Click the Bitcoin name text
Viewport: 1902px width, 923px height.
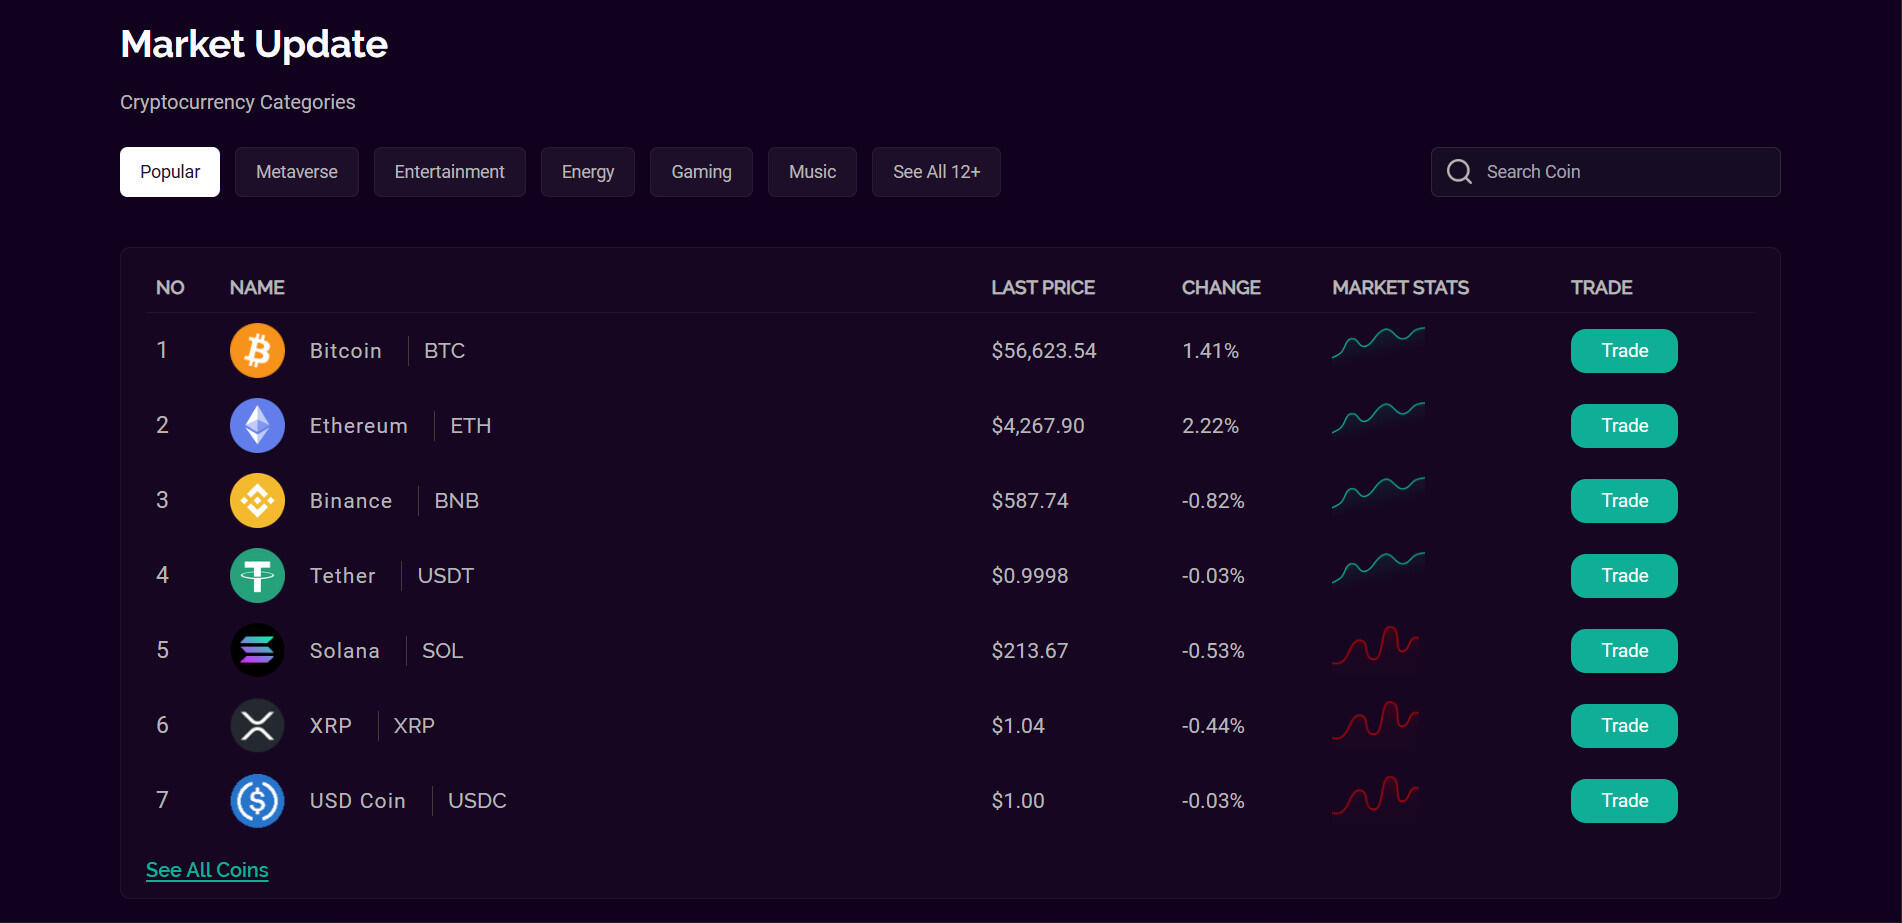[346, 351]
